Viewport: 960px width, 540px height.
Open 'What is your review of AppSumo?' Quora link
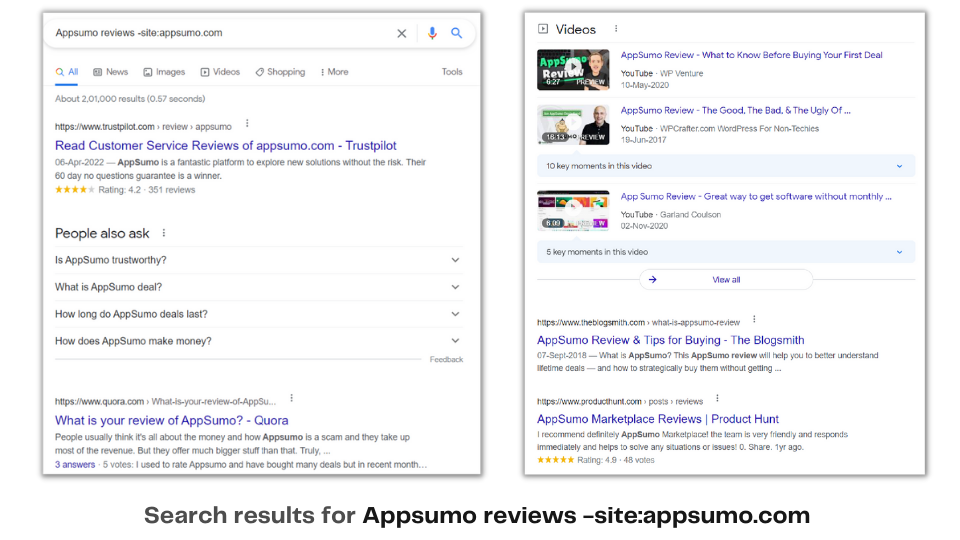click(171, 421)
